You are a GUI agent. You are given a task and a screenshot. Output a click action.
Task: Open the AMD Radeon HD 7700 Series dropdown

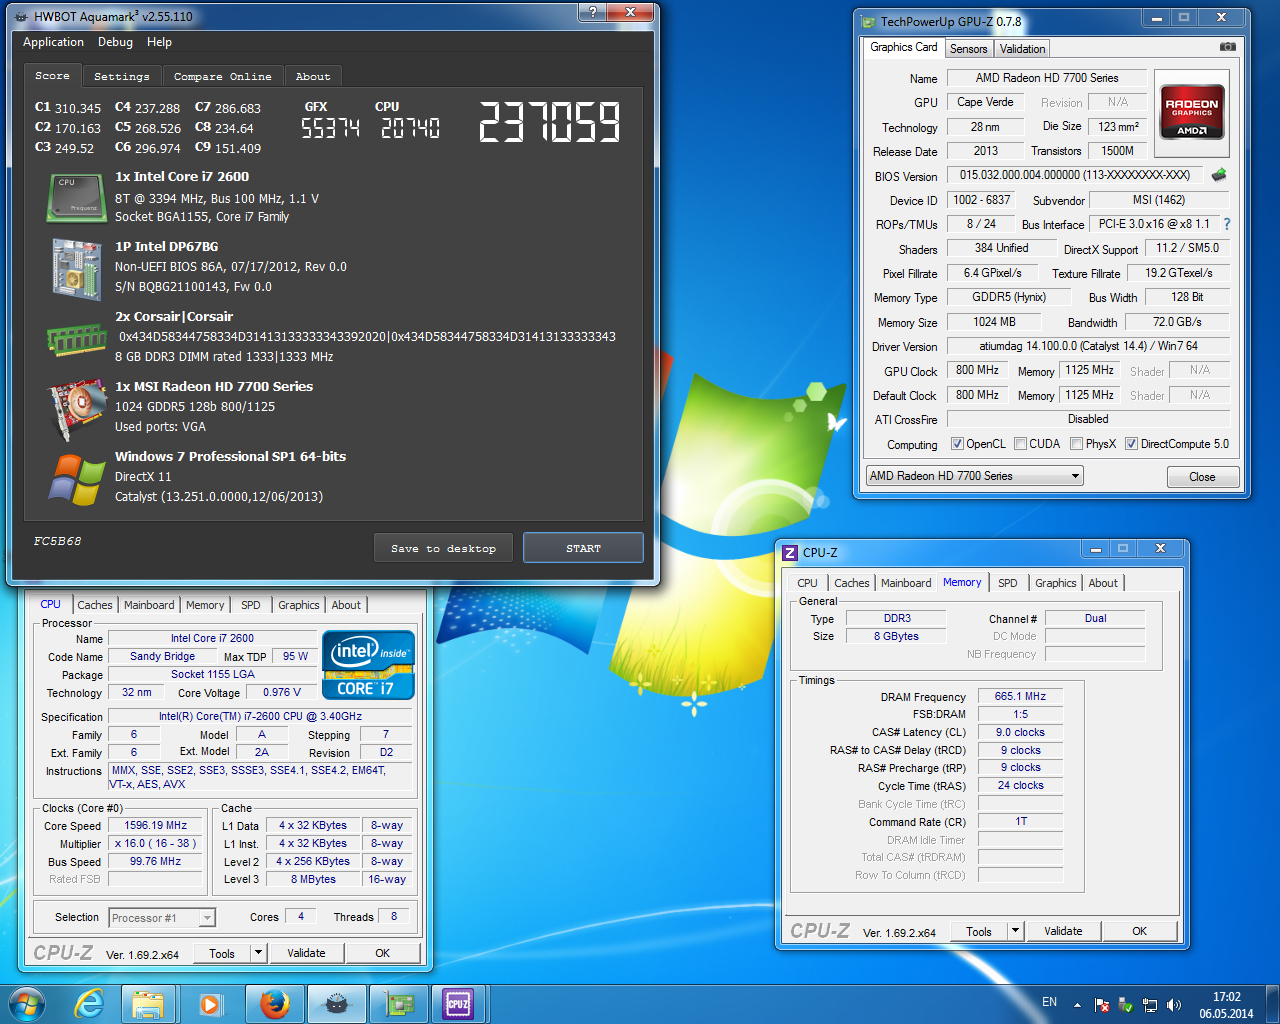[975, 476]
